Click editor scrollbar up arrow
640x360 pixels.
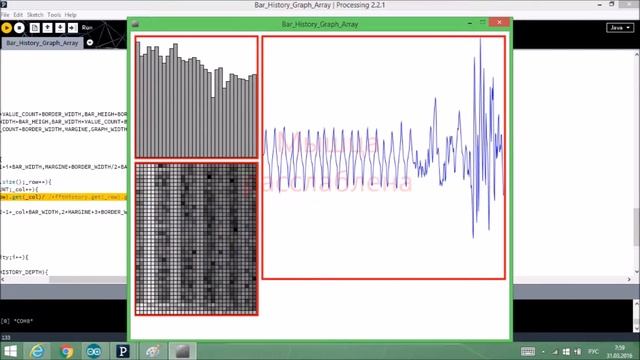637,53
